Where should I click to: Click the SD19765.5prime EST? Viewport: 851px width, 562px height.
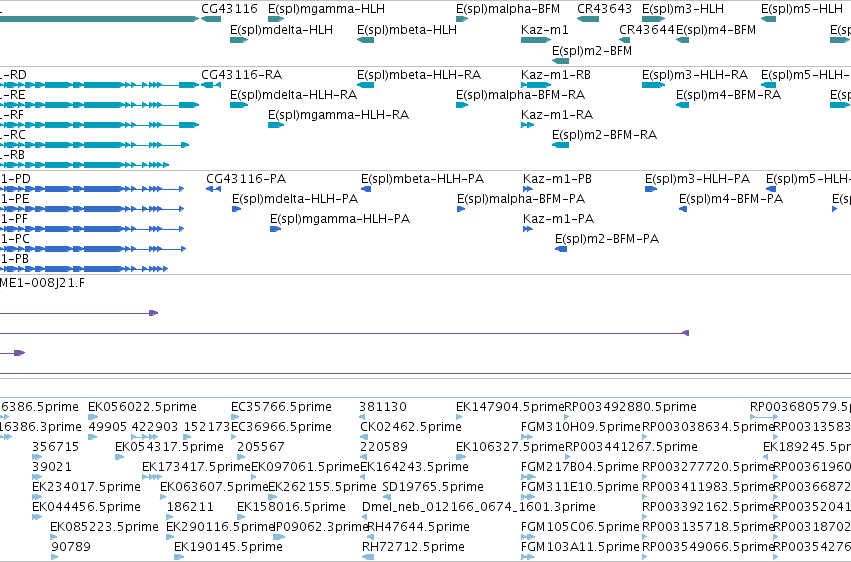coord(385,497)
